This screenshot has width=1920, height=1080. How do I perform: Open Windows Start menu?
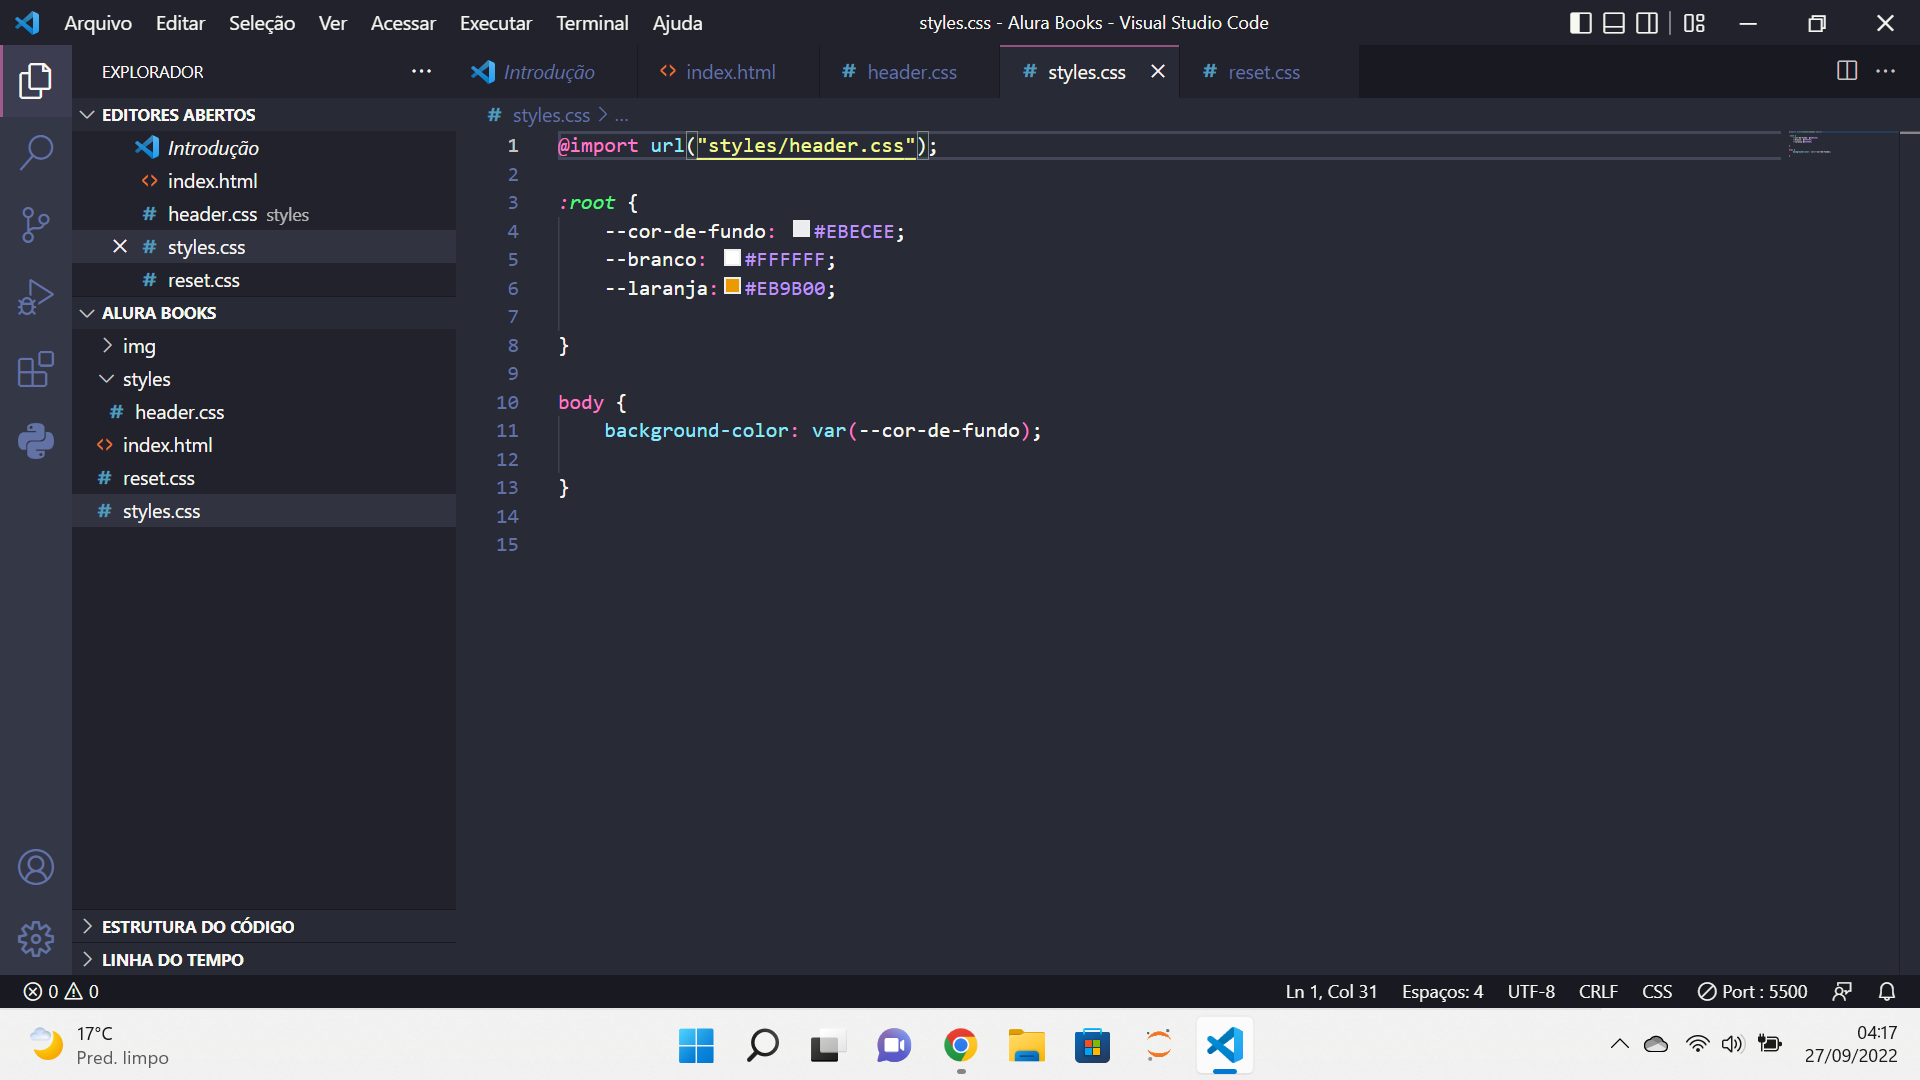point(696,1045)
